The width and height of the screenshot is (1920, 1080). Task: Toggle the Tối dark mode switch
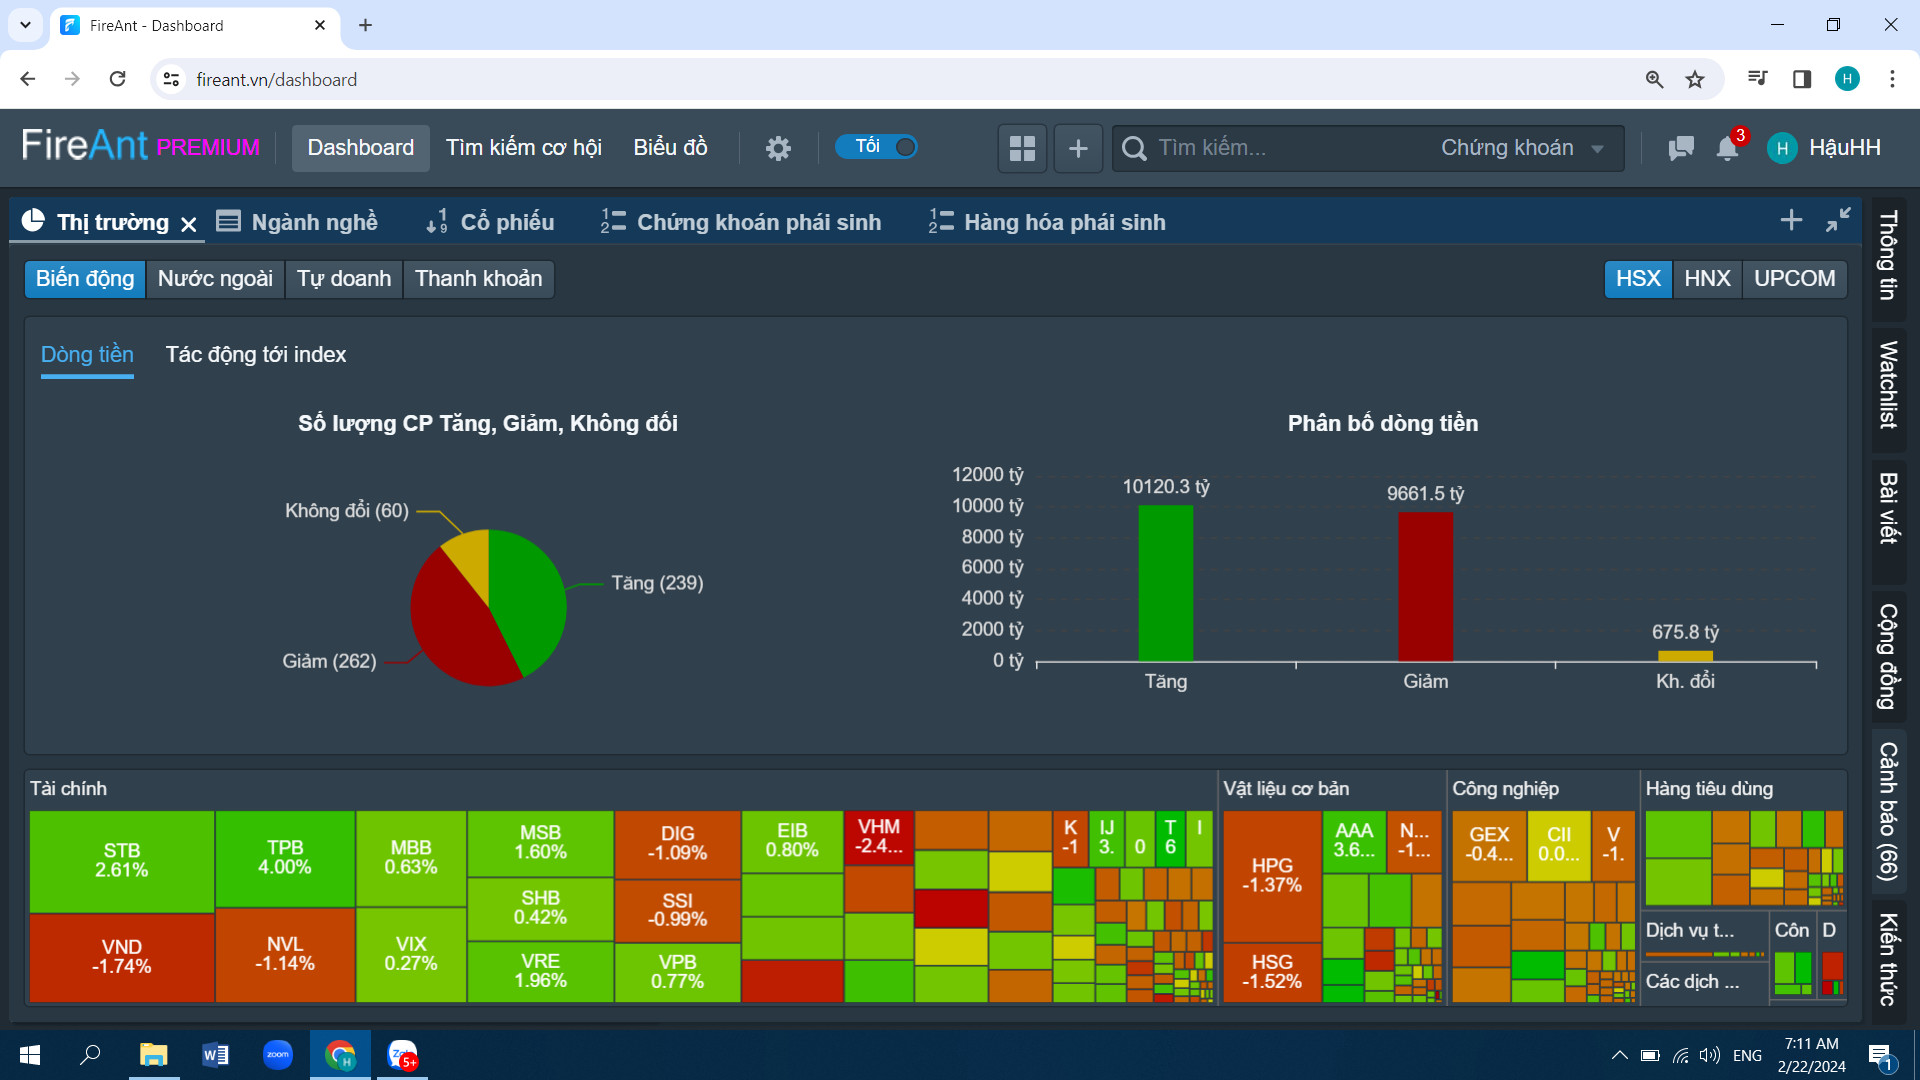876,147
